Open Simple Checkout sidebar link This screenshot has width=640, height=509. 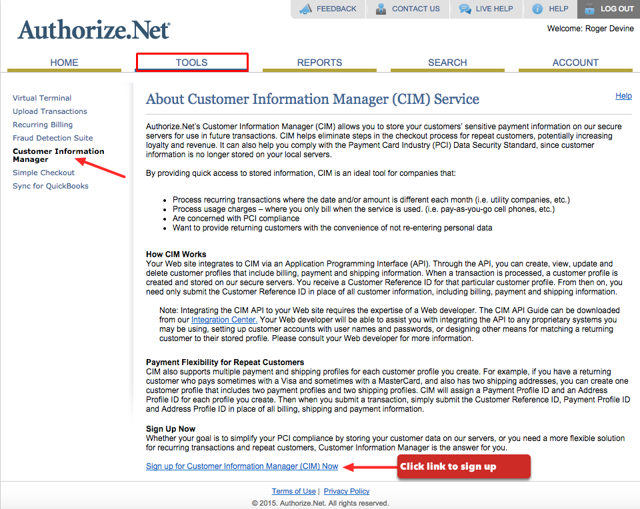point(43,173)
